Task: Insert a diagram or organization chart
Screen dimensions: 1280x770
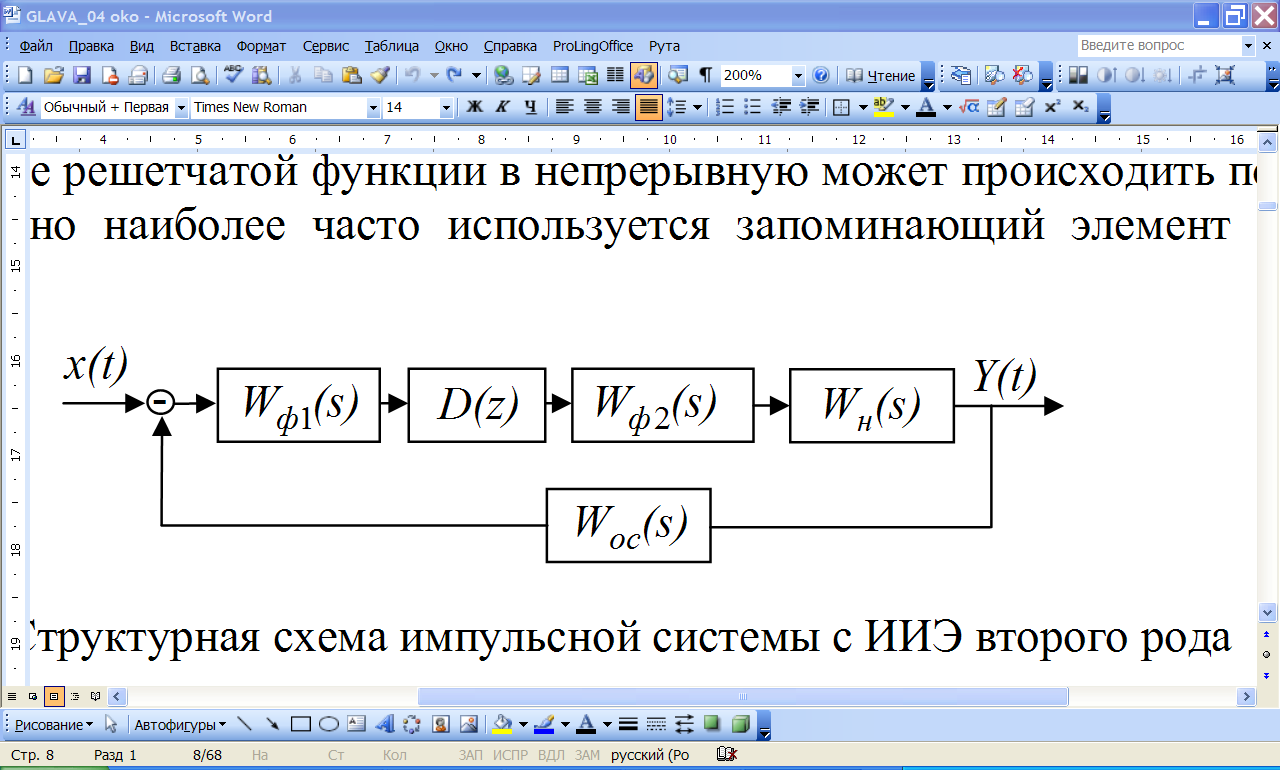Action: 412,724
